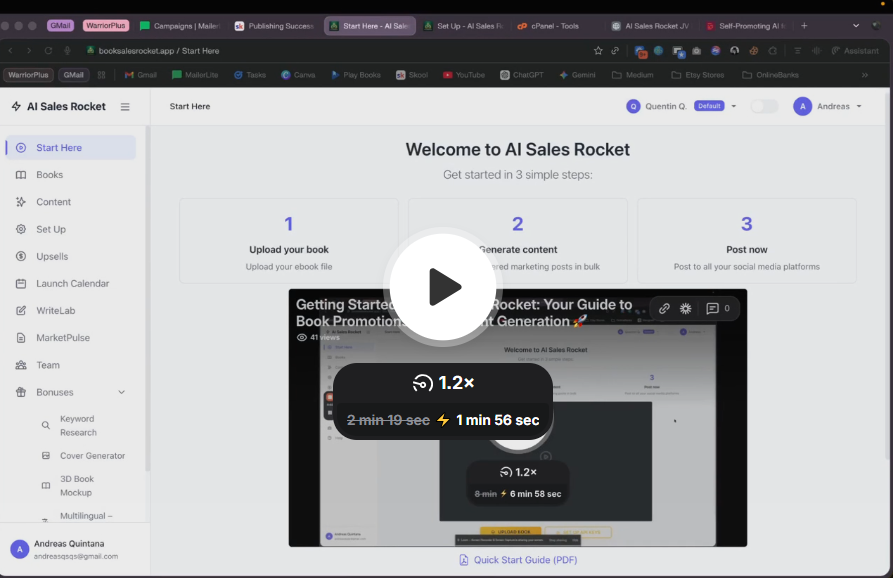Open the Andreas user menu dropdown

(x=828, y=106)
